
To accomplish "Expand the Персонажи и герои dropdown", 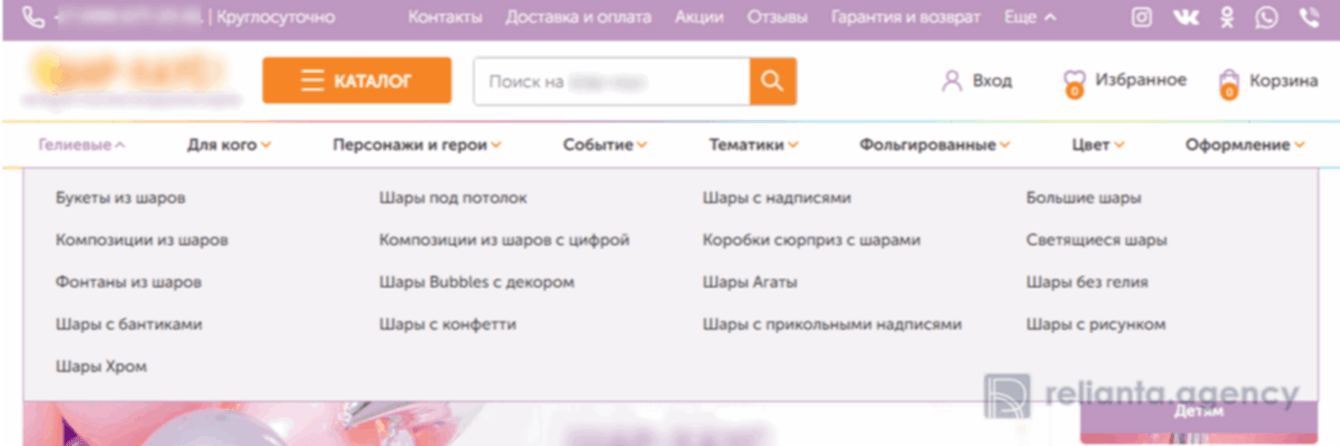I will [x=417, y=145].
